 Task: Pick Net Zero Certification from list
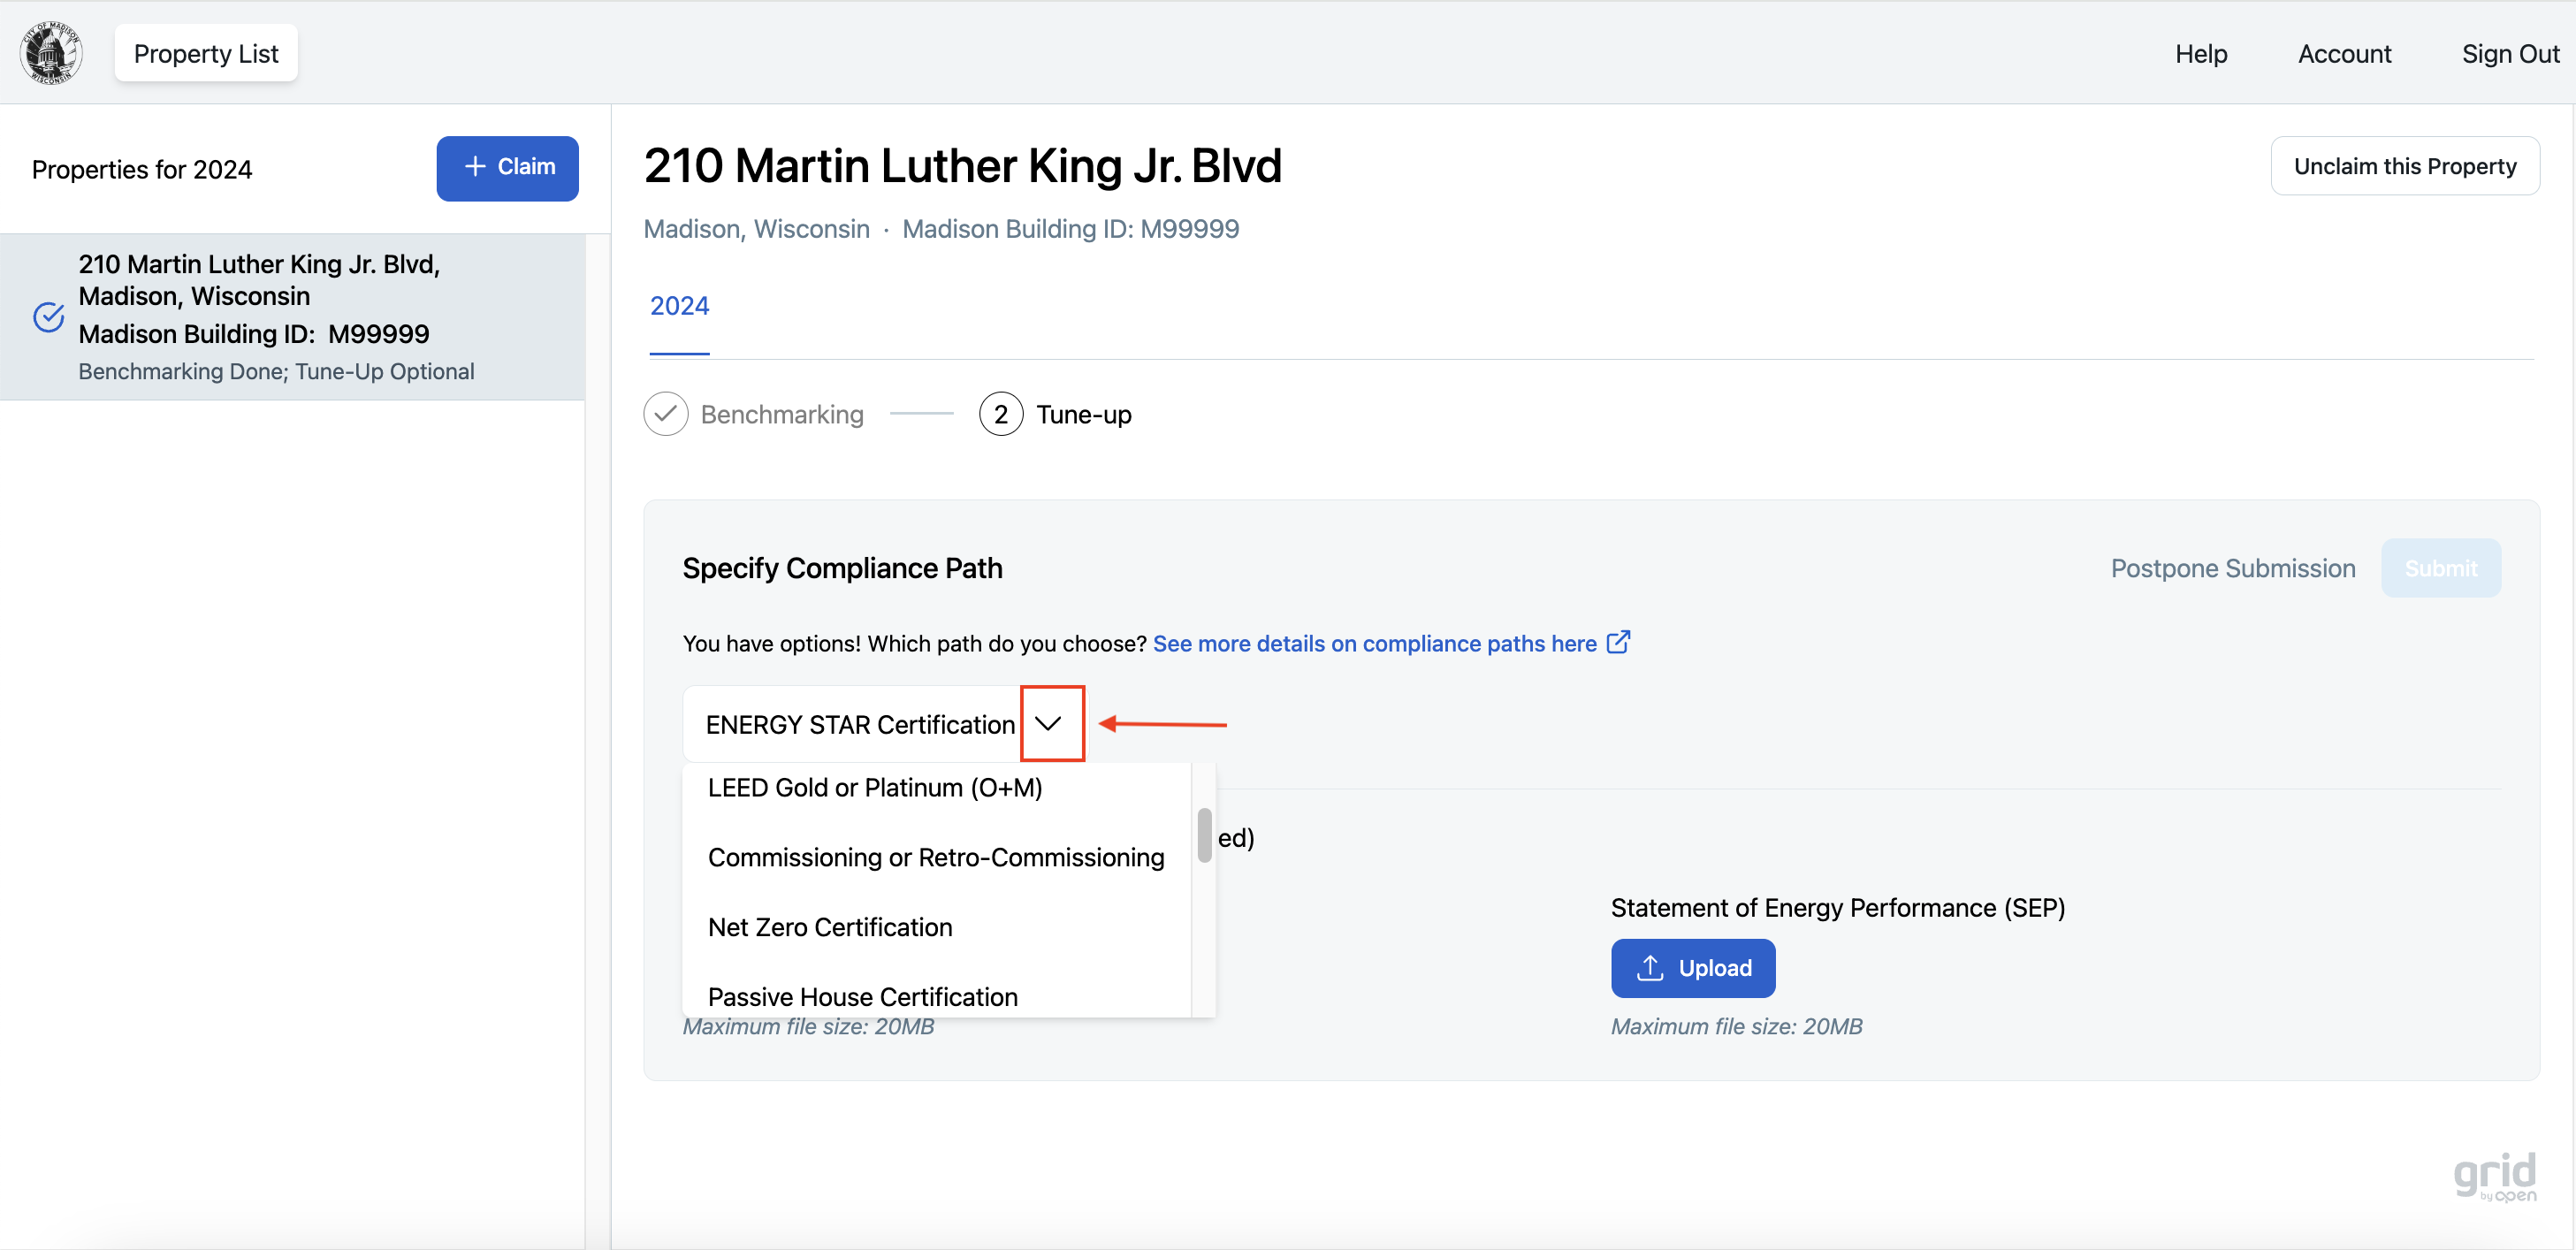pyautogui.click(x=829, y=927)
